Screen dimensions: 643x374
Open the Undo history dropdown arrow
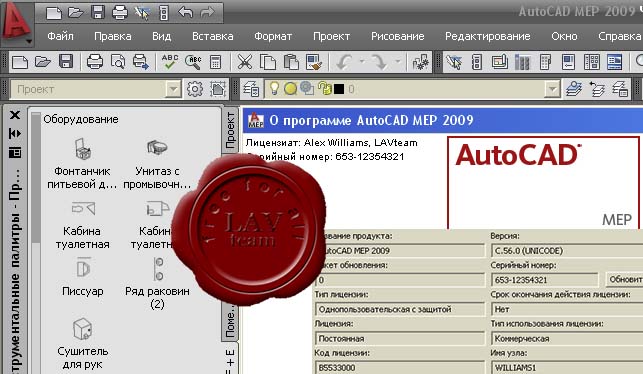pyautogui.click(x=362, y=62)
